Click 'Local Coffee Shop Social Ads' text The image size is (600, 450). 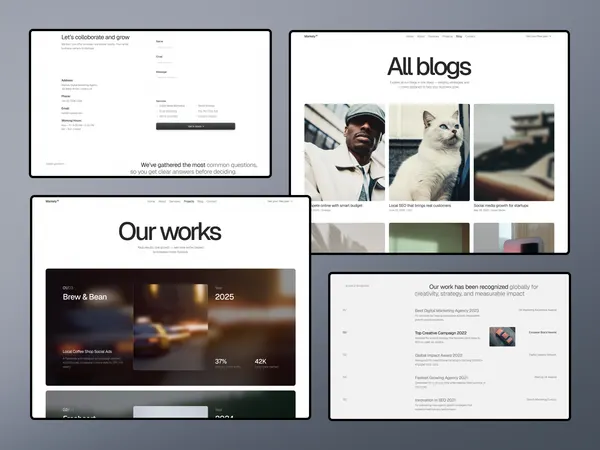87,351
